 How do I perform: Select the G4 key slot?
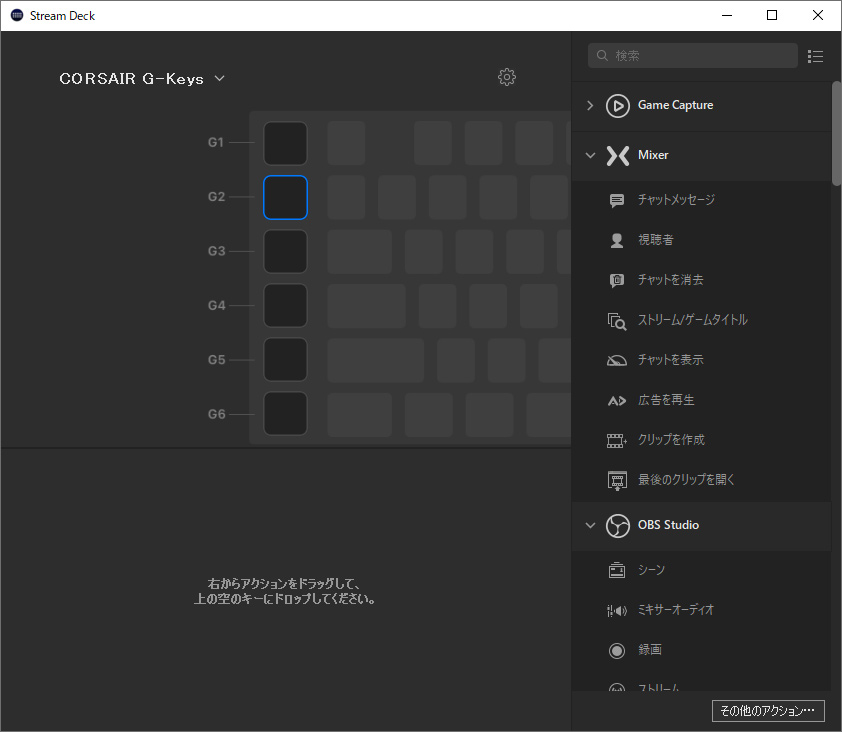285,306
